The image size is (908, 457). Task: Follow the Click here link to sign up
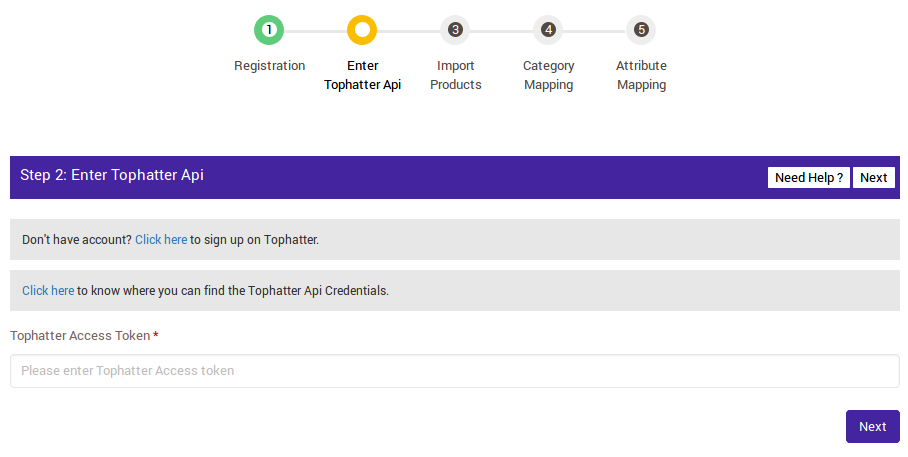coord(161,240)
